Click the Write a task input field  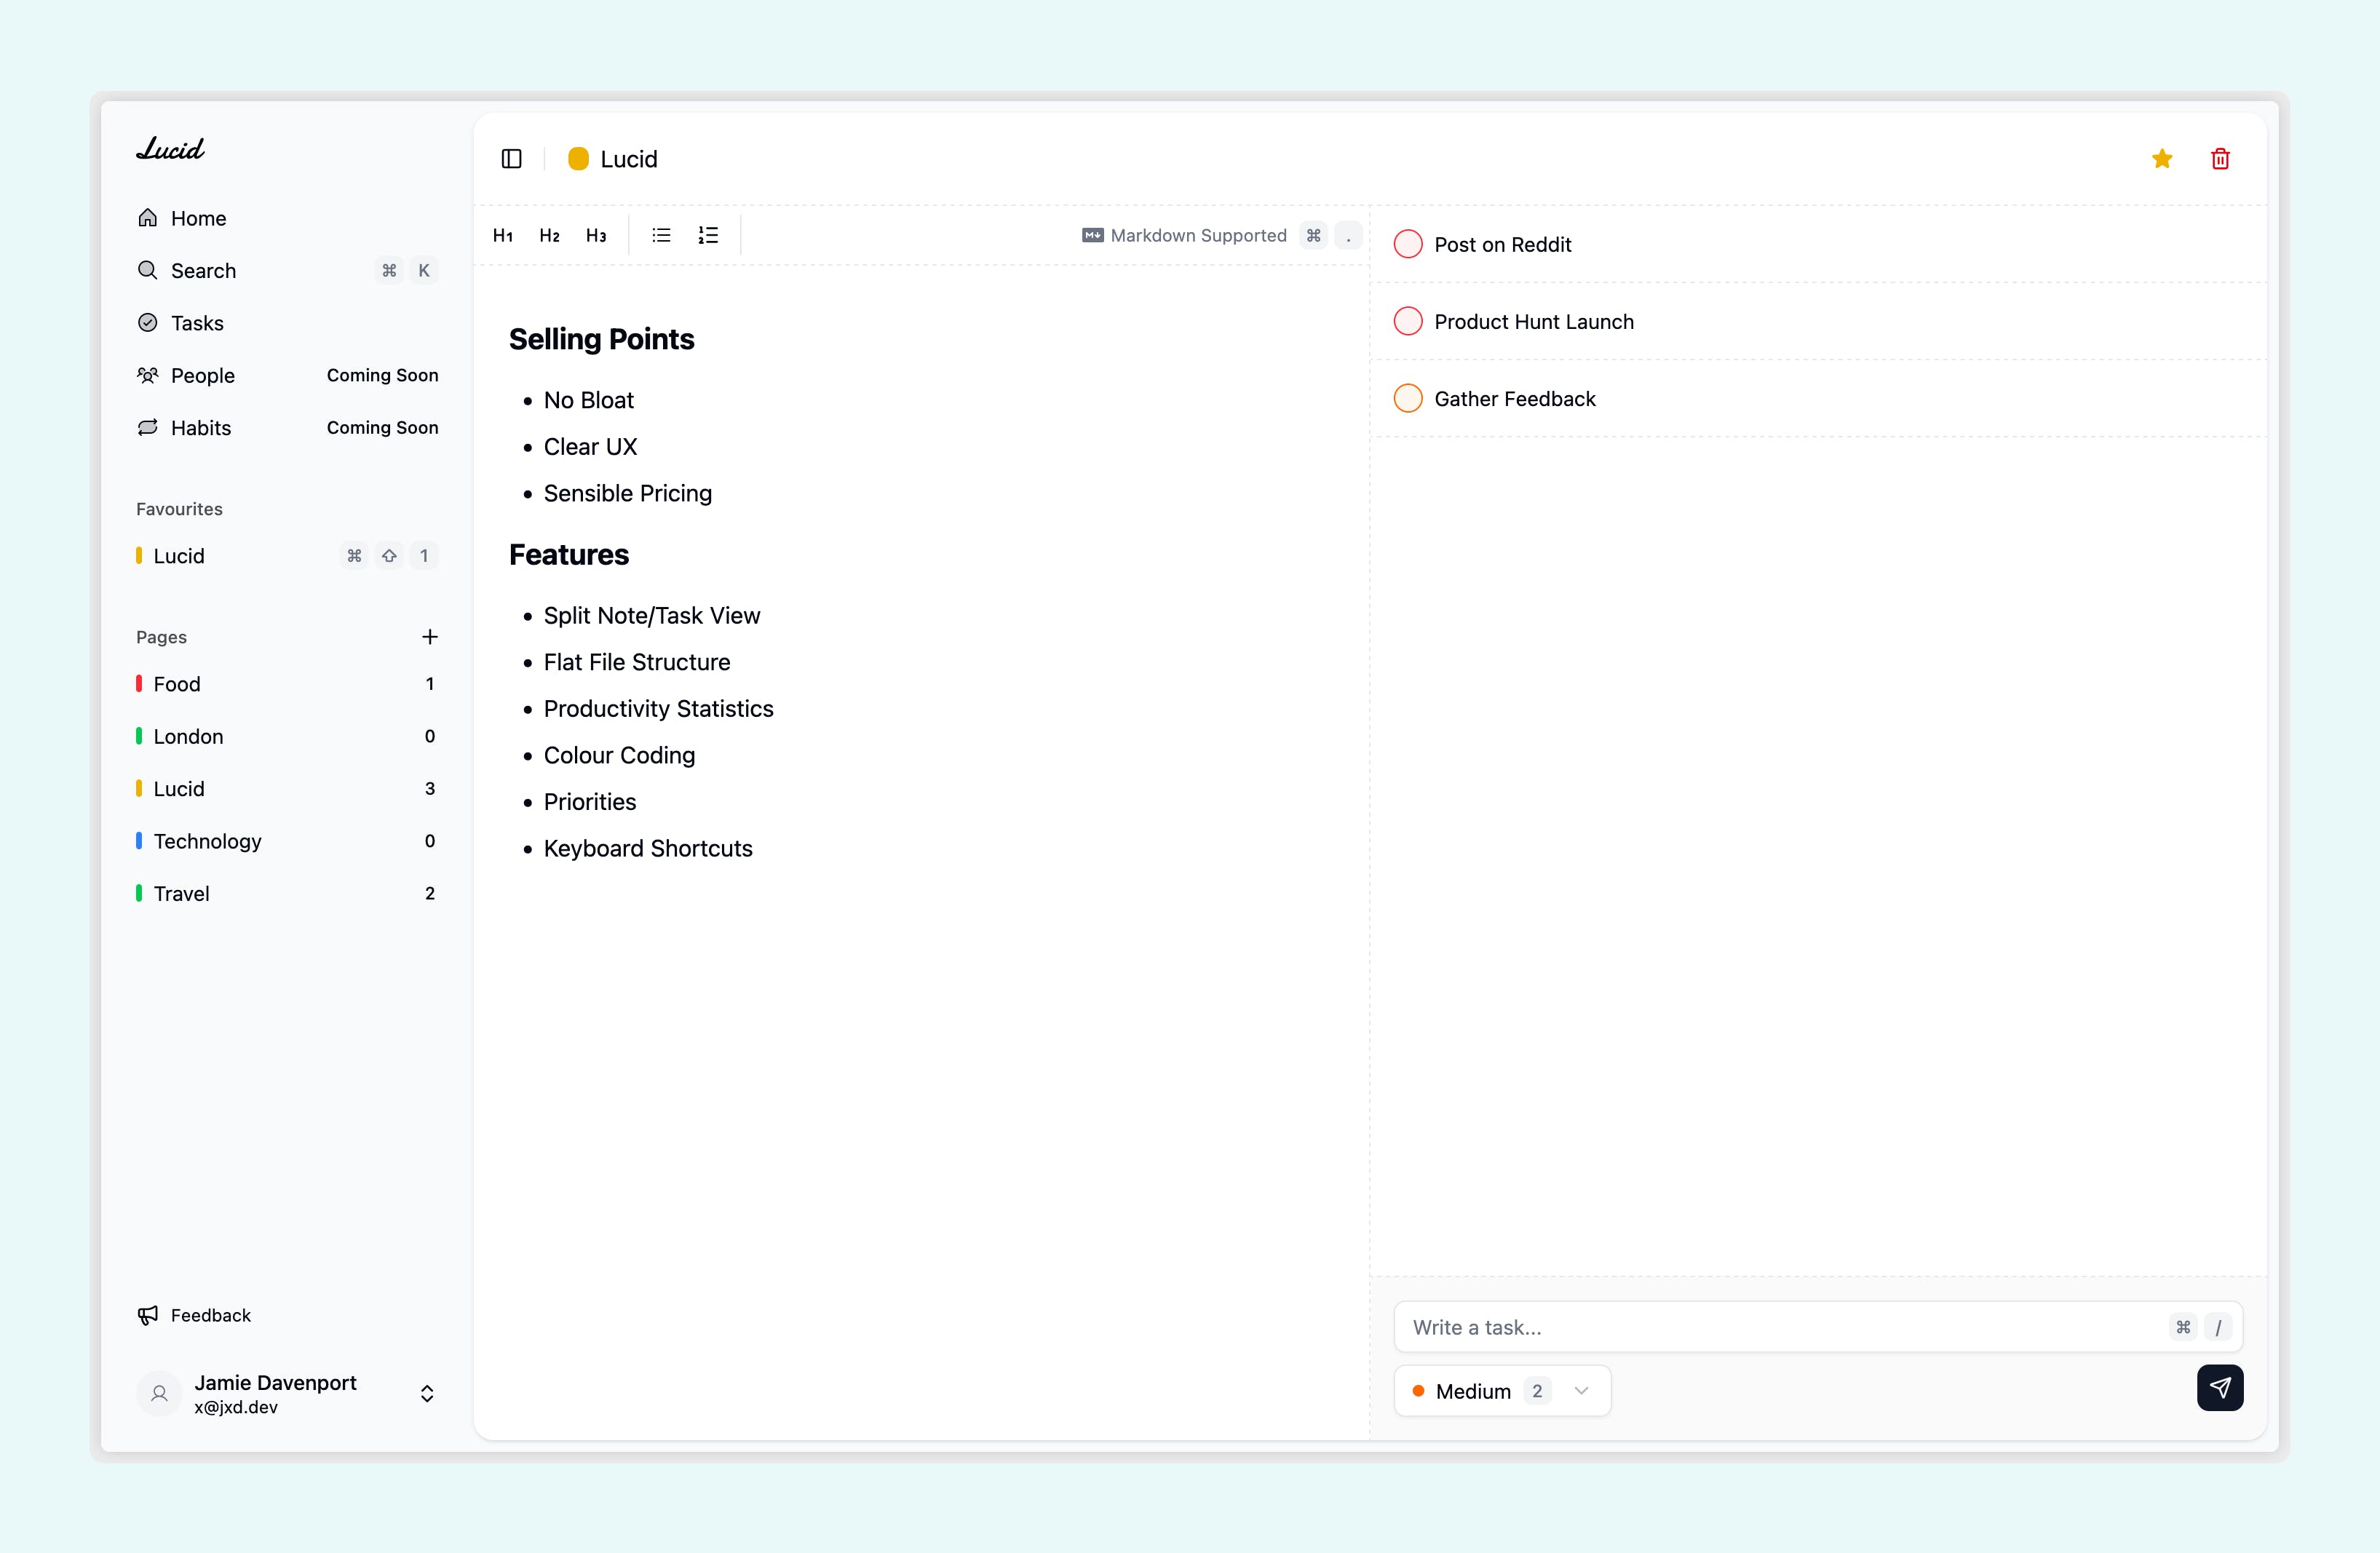click(1780, 1327)
